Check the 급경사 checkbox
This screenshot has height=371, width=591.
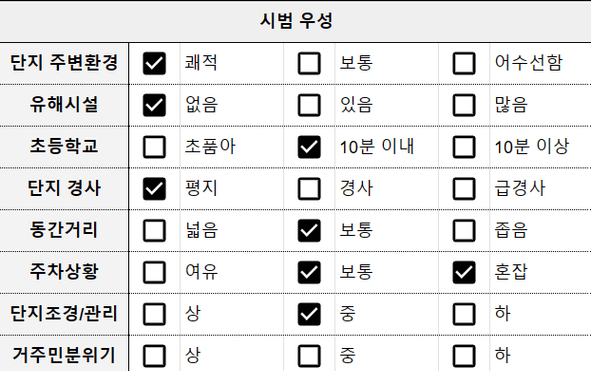pos(464,189)
